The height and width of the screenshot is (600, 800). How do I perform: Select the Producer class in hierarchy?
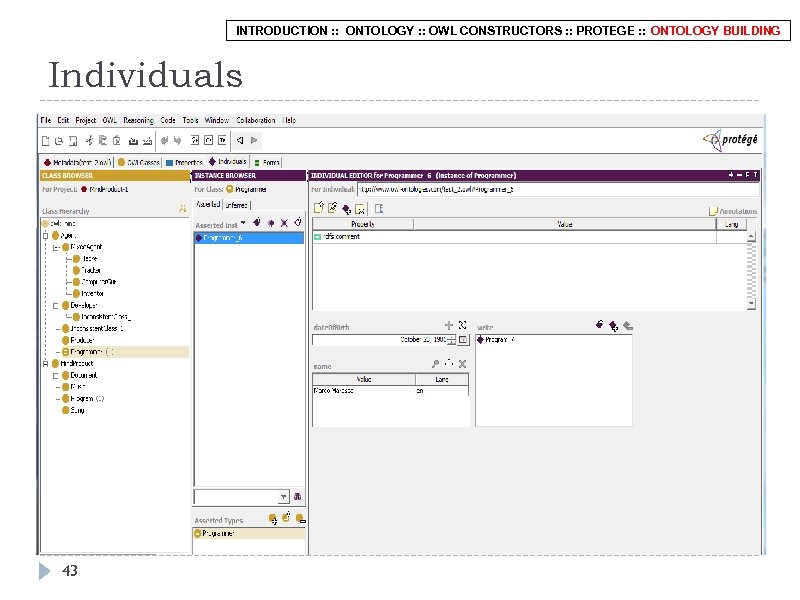pyautogui.click(x=78, y=340)
